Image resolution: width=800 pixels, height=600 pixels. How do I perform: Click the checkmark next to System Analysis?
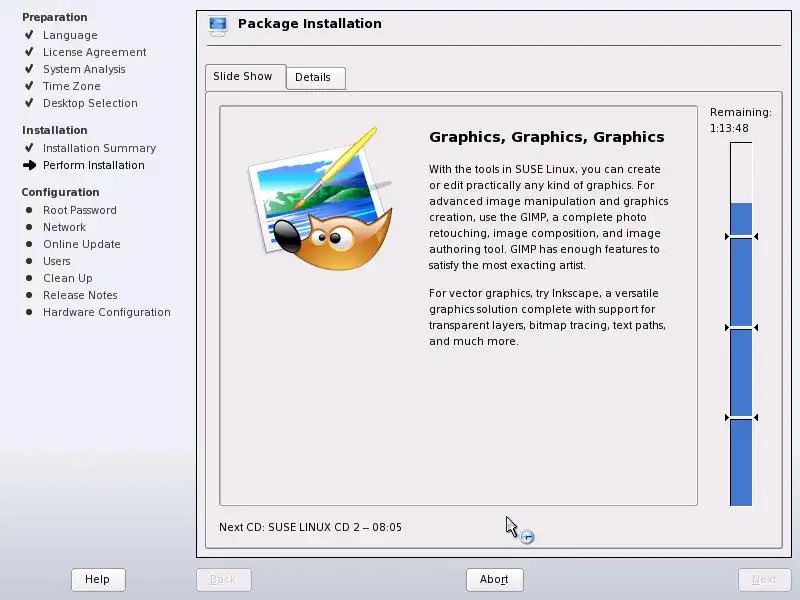[29, 68]
